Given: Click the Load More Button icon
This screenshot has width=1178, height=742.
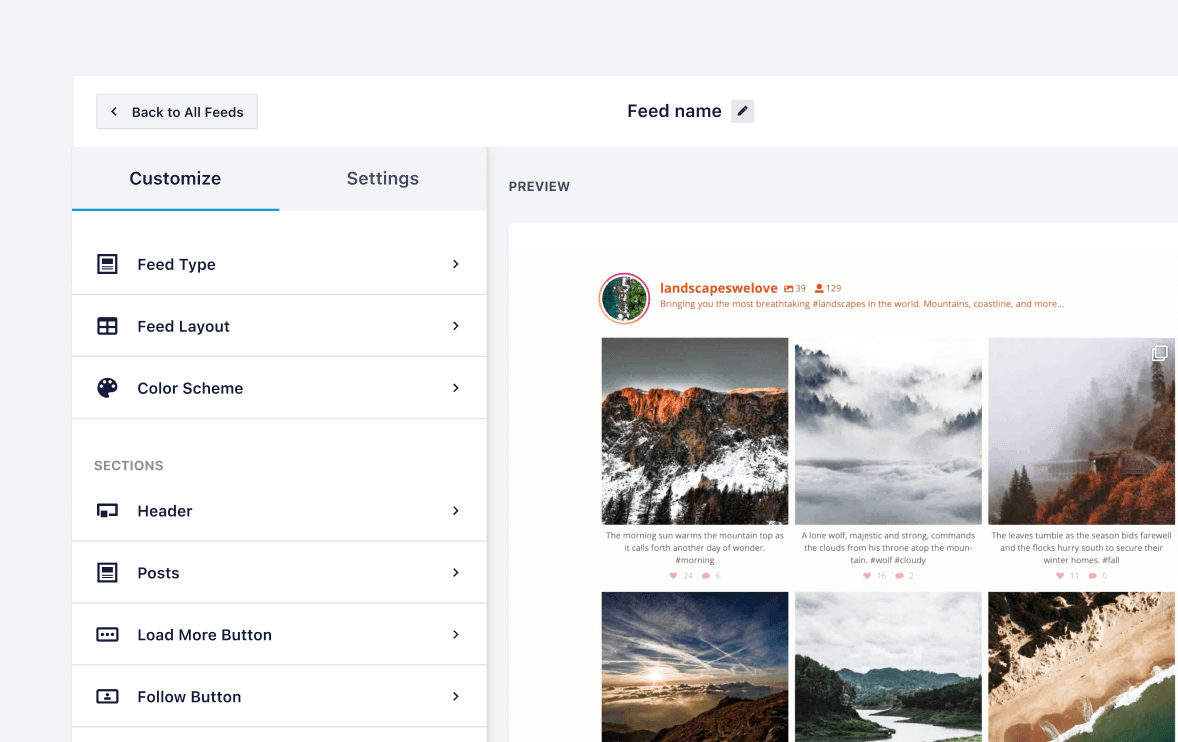Looking at the screenshot, I should pos(107,635).
